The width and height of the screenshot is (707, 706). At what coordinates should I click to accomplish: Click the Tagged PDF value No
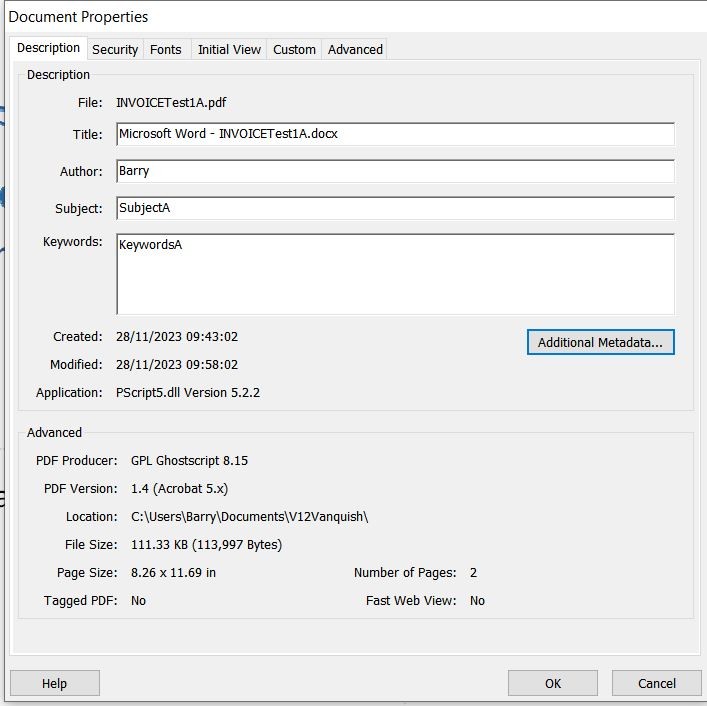tap(138, 601)
